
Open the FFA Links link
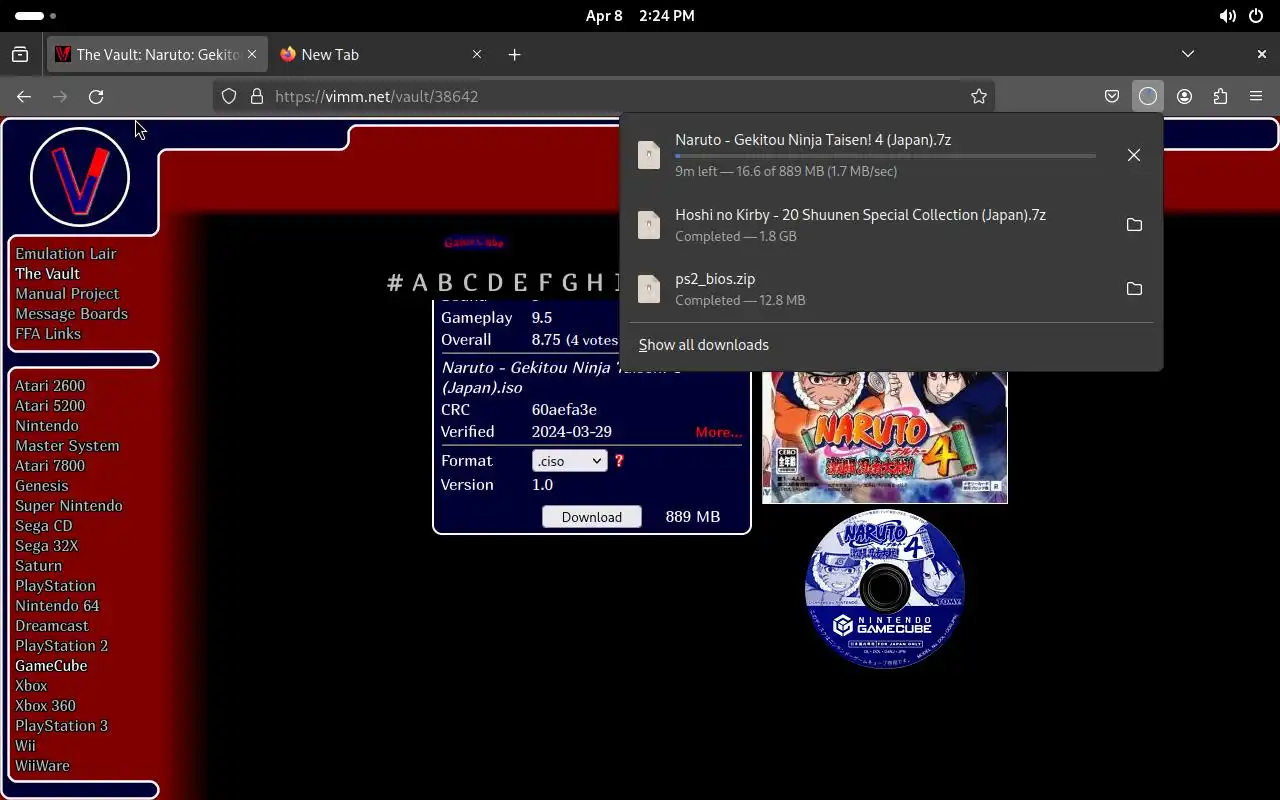[x=48, y=334]
